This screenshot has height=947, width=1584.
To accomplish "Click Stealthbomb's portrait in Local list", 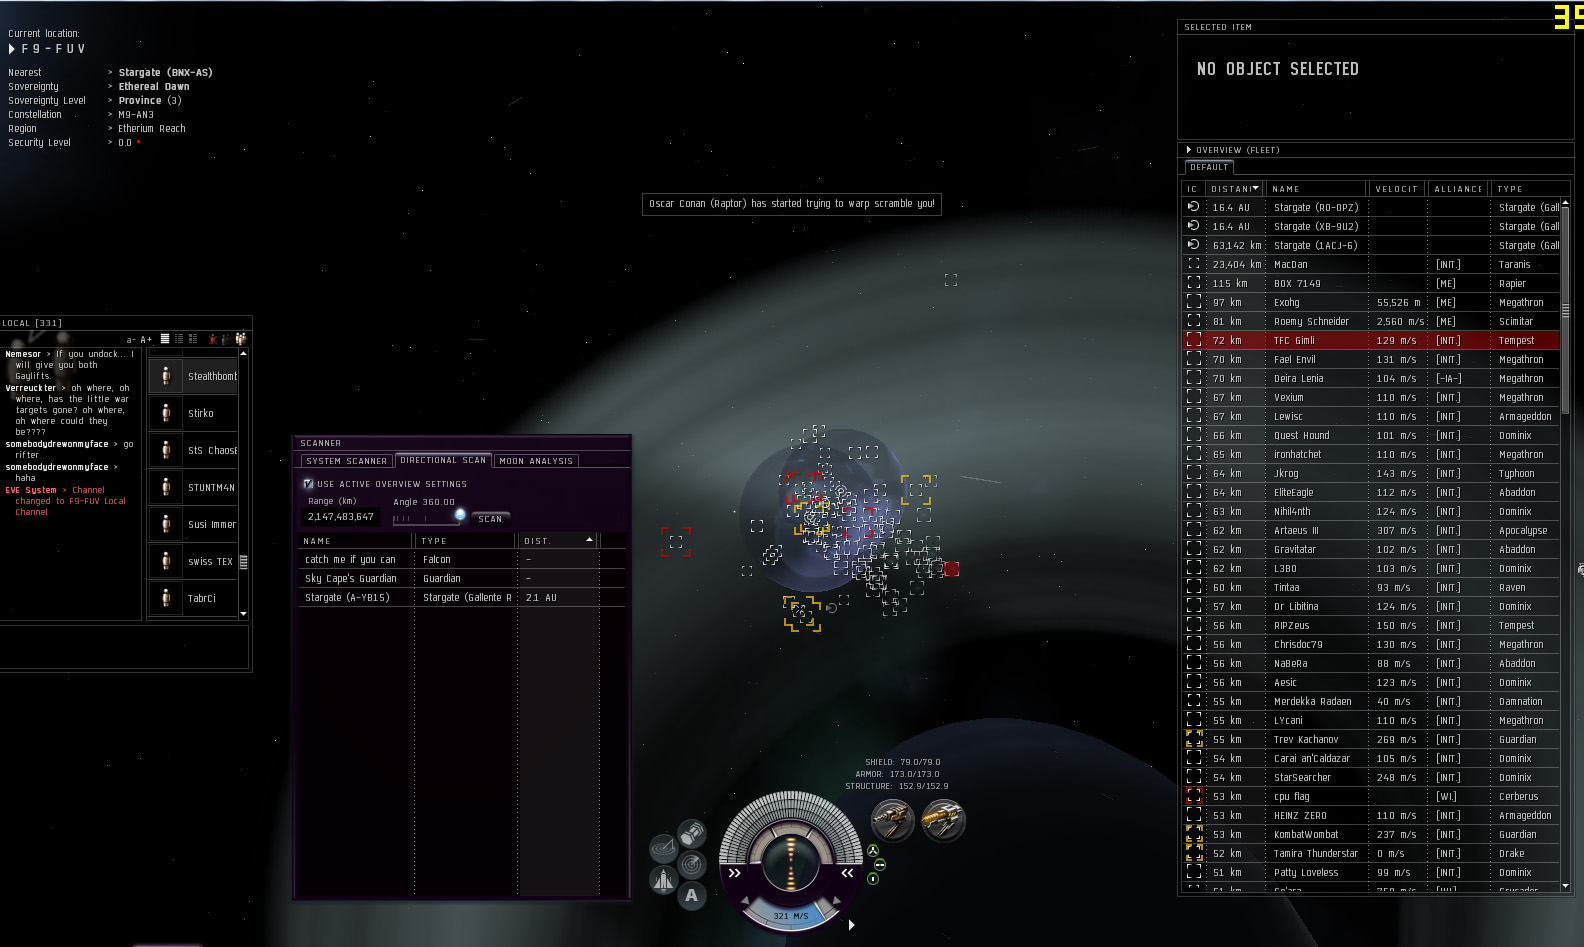I will [x=166, y=376].
